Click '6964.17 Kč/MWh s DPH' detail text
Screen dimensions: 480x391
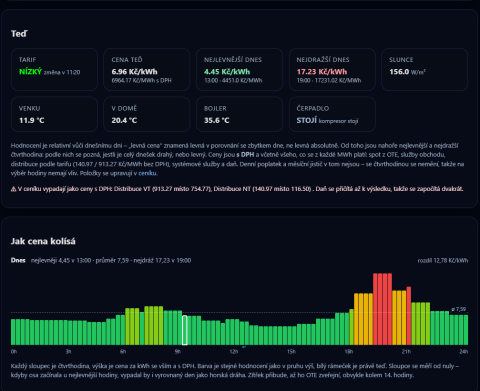click(x=141, y=80)
